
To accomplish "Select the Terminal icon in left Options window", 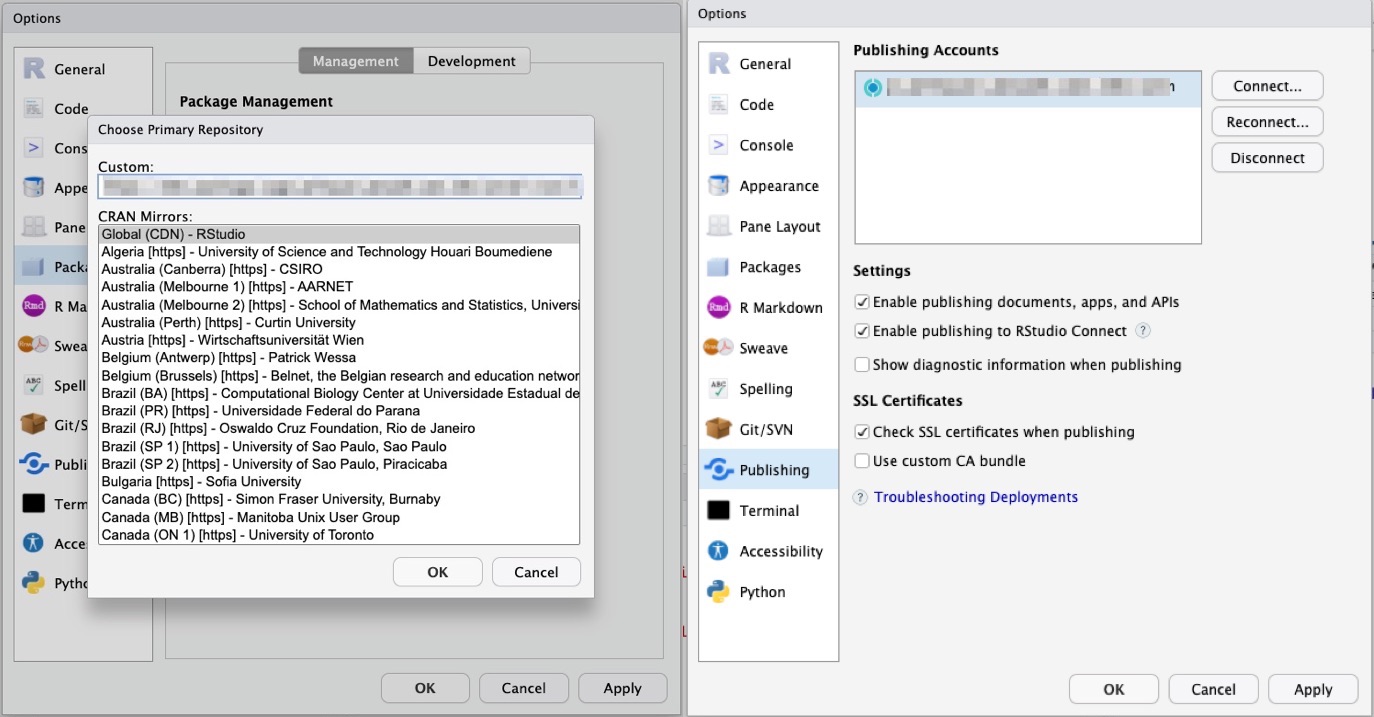I will click(x=34, y=504).
